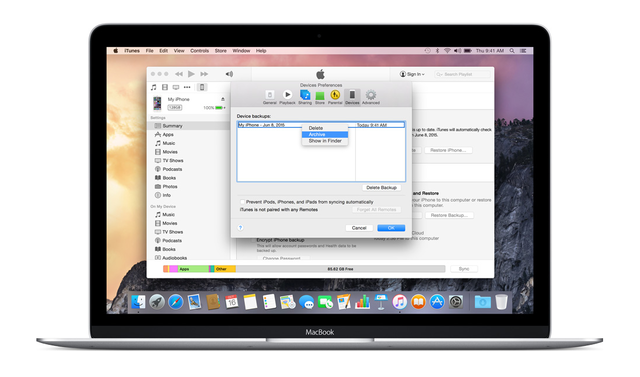The image size is (640, 377).
Task: Confirm with the OK button
Action: pos(391,228)
